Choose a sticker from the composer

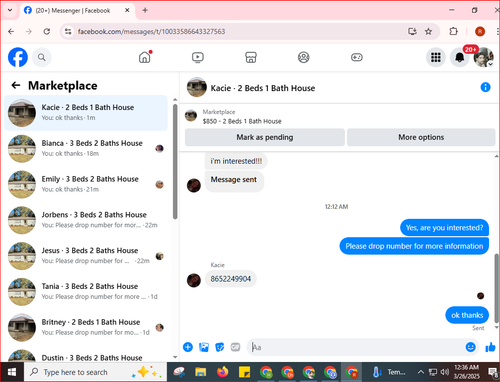(x=220, y=347)
